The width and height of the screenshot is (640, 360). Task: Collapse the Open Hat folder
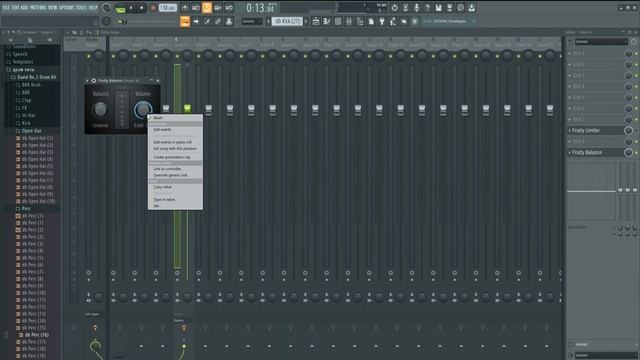click(x=31, y=131)
